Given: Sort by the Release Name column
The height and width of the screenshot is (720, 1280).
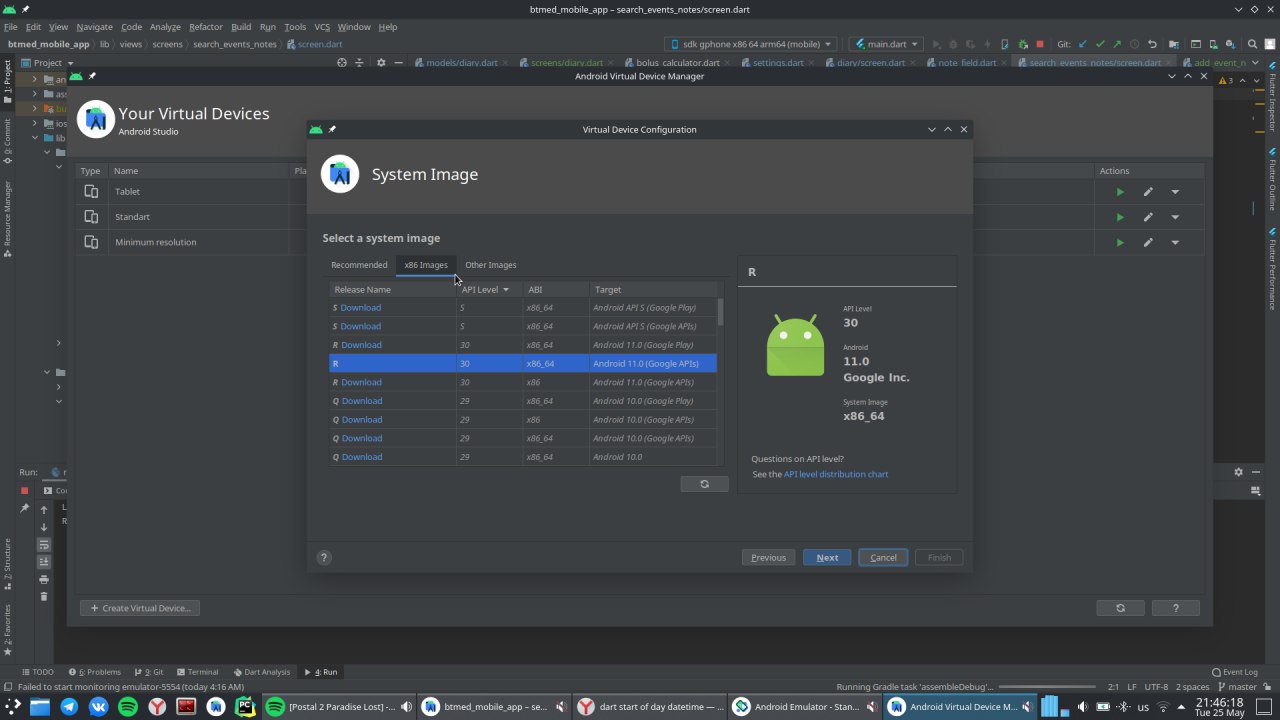Looking at the screenshot, I should 392,289.
